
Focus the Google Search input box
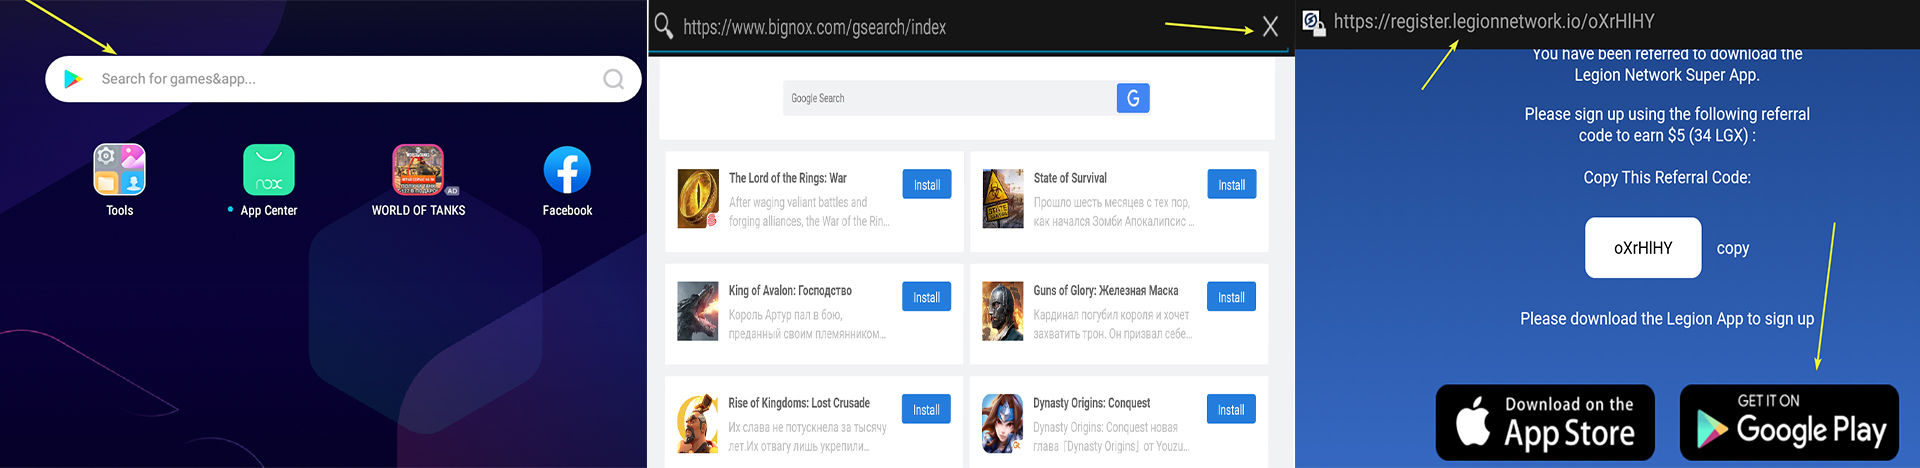pyautogui.click(x=950, y=98)
